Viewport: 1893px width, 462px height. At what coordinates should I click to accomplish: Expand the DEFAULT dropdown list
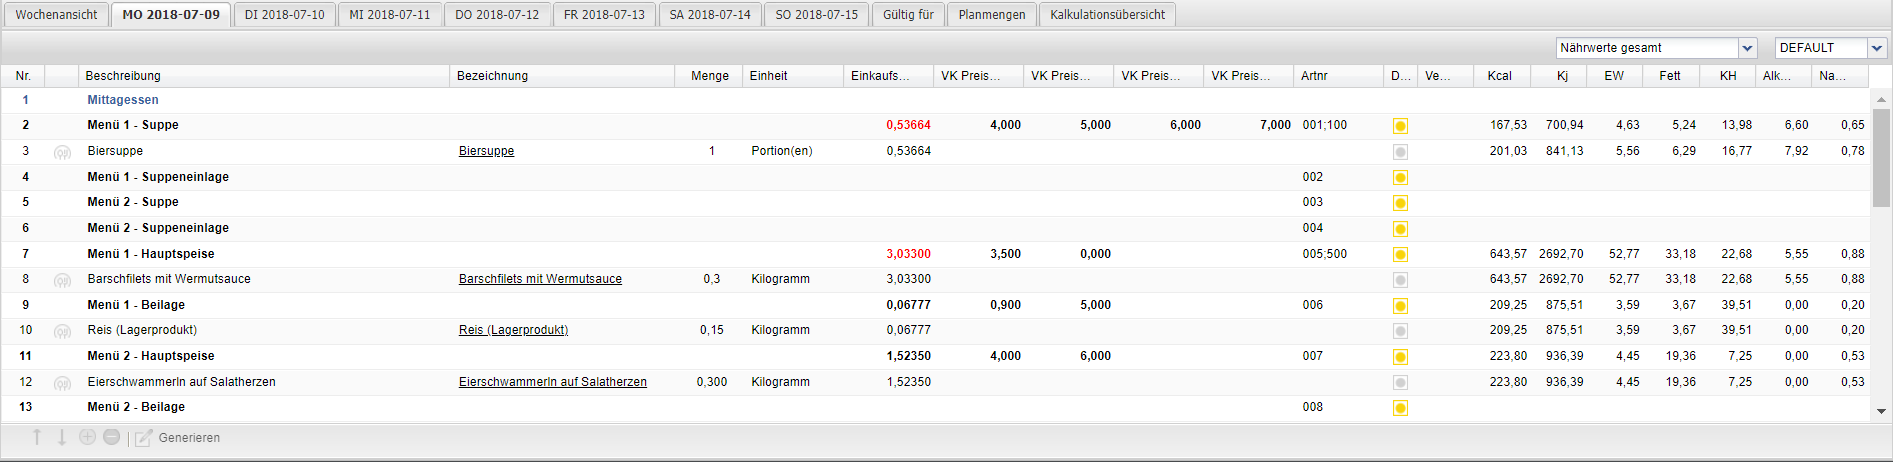(1877, 48)
